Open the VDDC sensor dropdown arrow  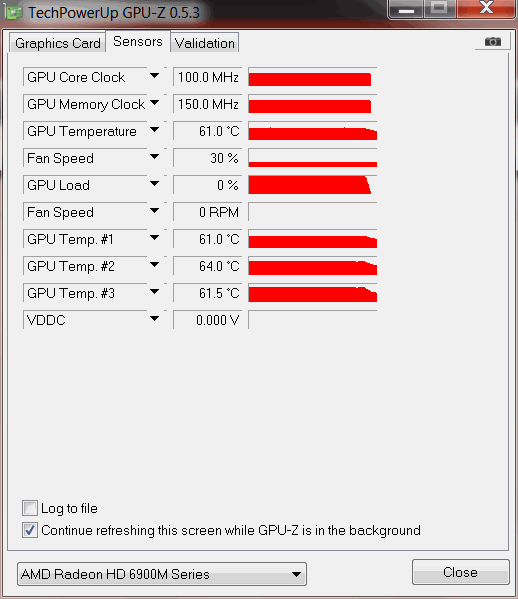coord(154,319)
